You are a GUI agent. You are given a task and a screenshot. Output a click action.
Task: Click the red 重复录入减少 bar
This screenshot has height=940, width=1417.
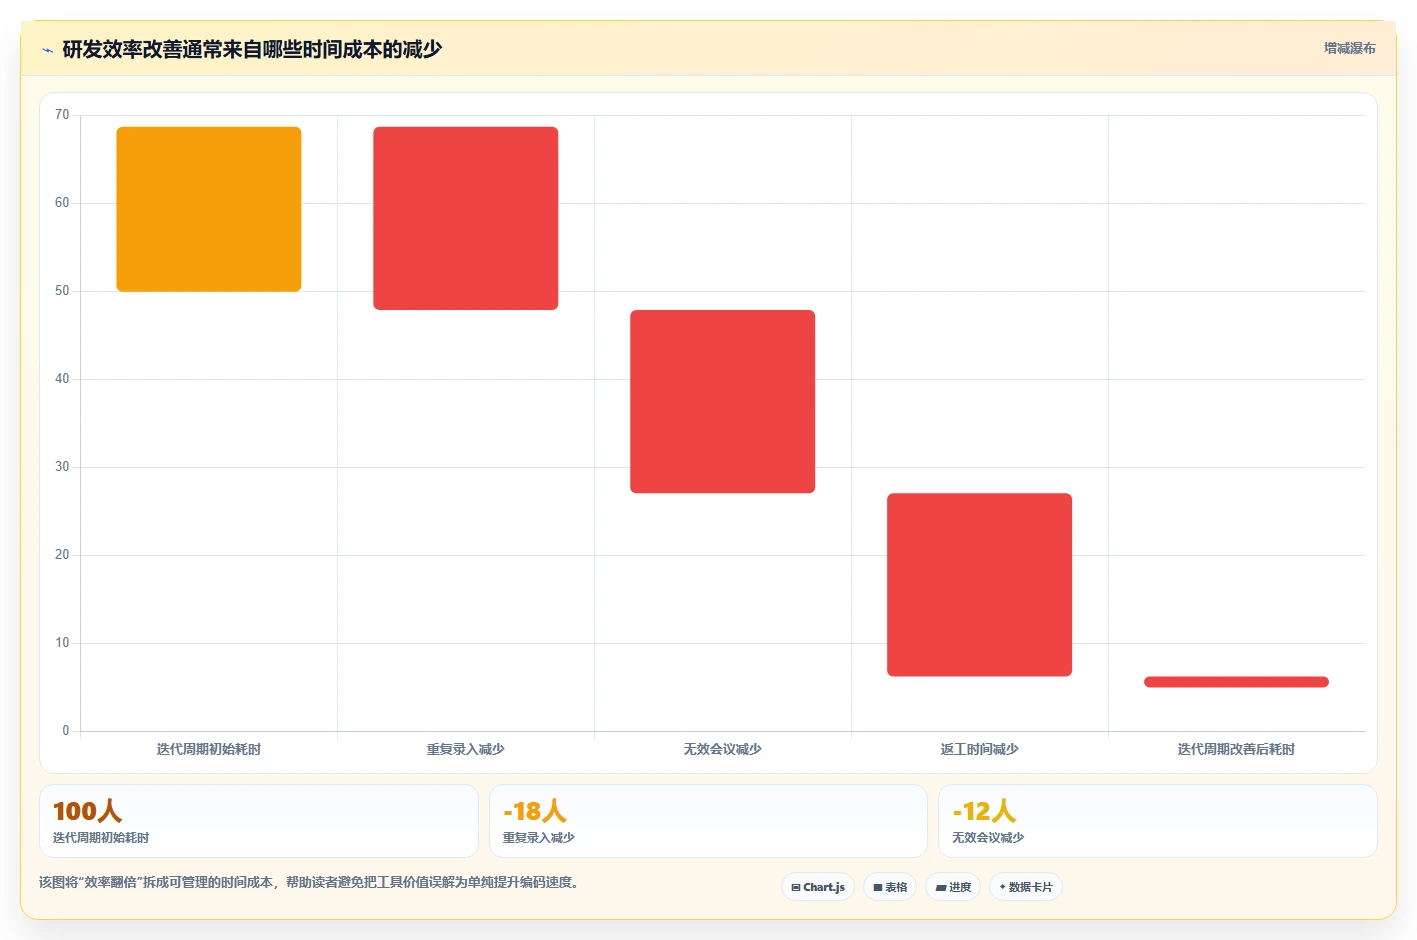click(466, 218)
